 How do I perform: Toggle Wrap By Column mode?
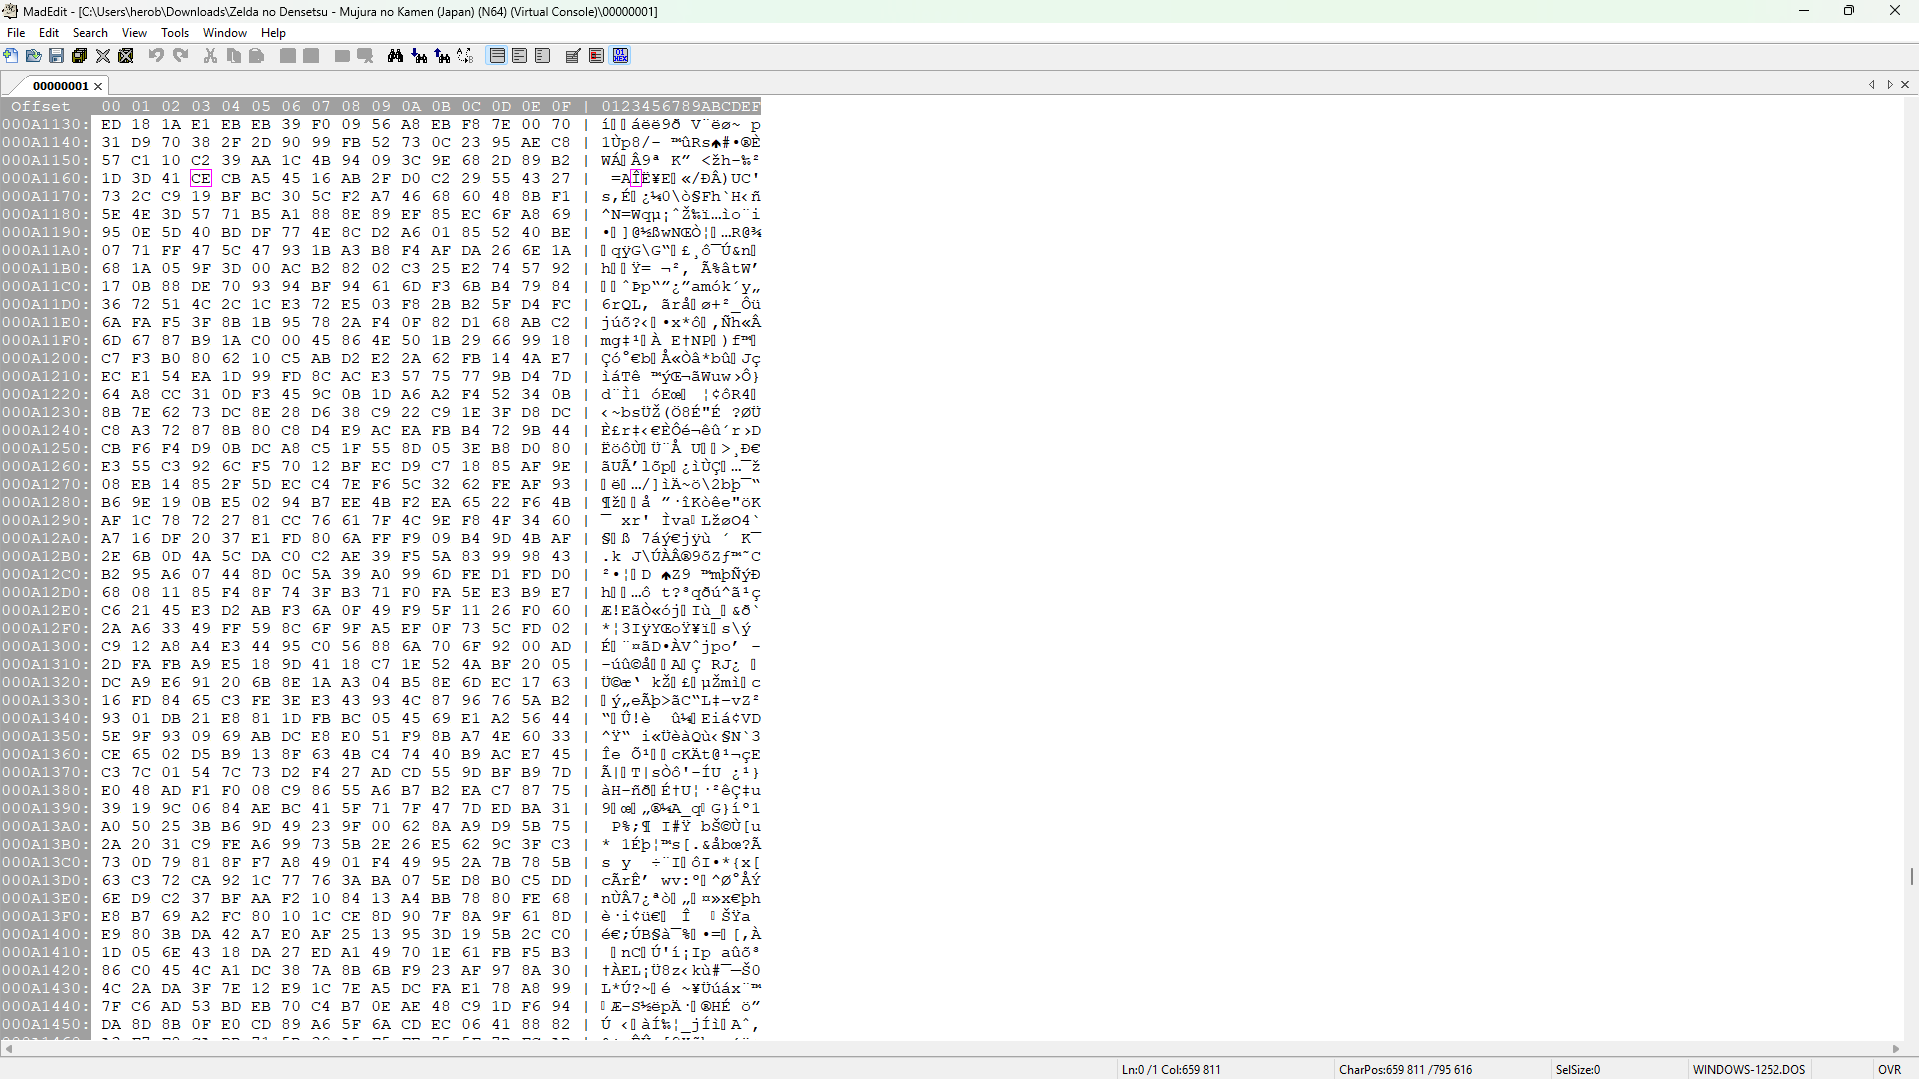click(x=543, y=56)
